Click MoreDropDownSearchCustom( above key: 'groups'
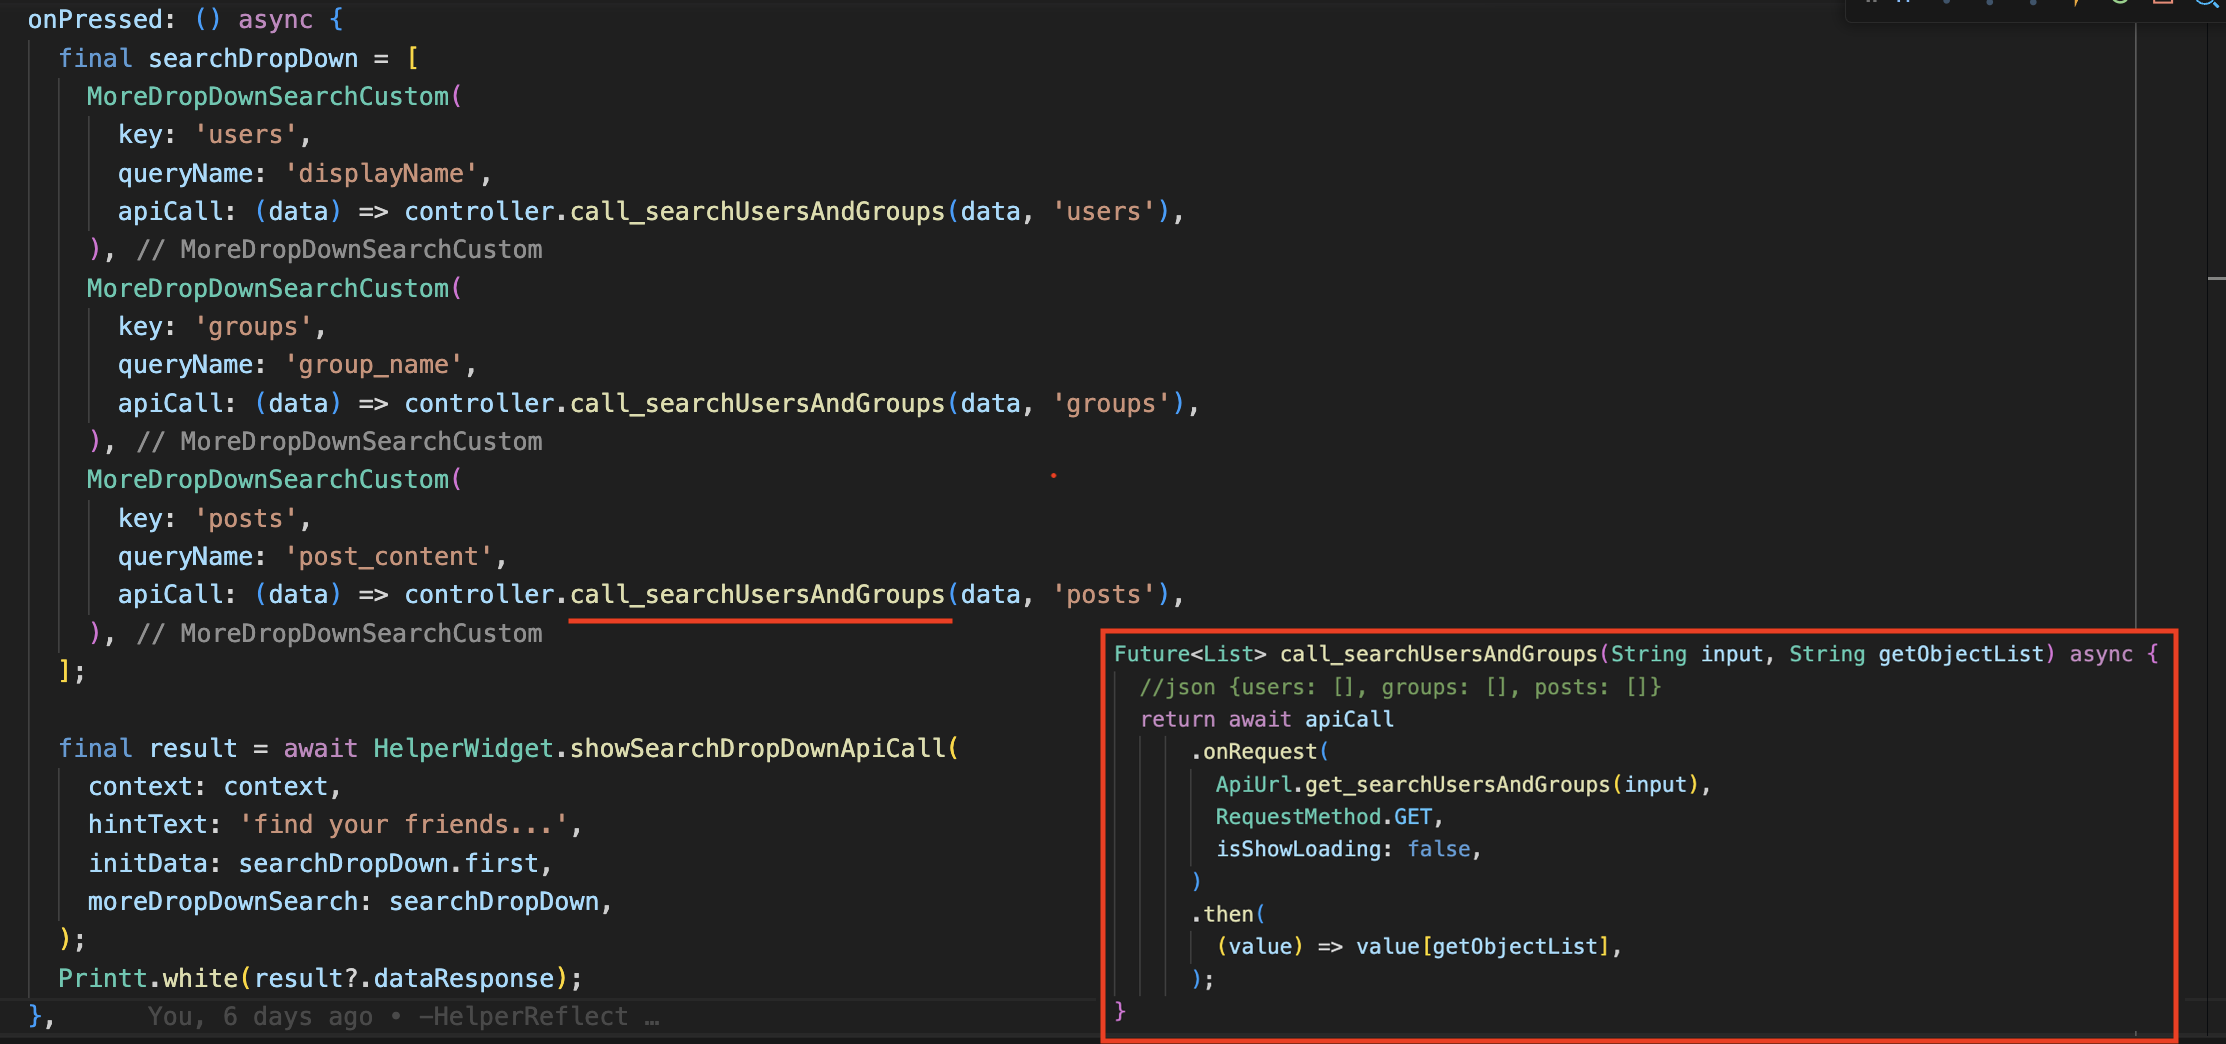 [274, 288]
